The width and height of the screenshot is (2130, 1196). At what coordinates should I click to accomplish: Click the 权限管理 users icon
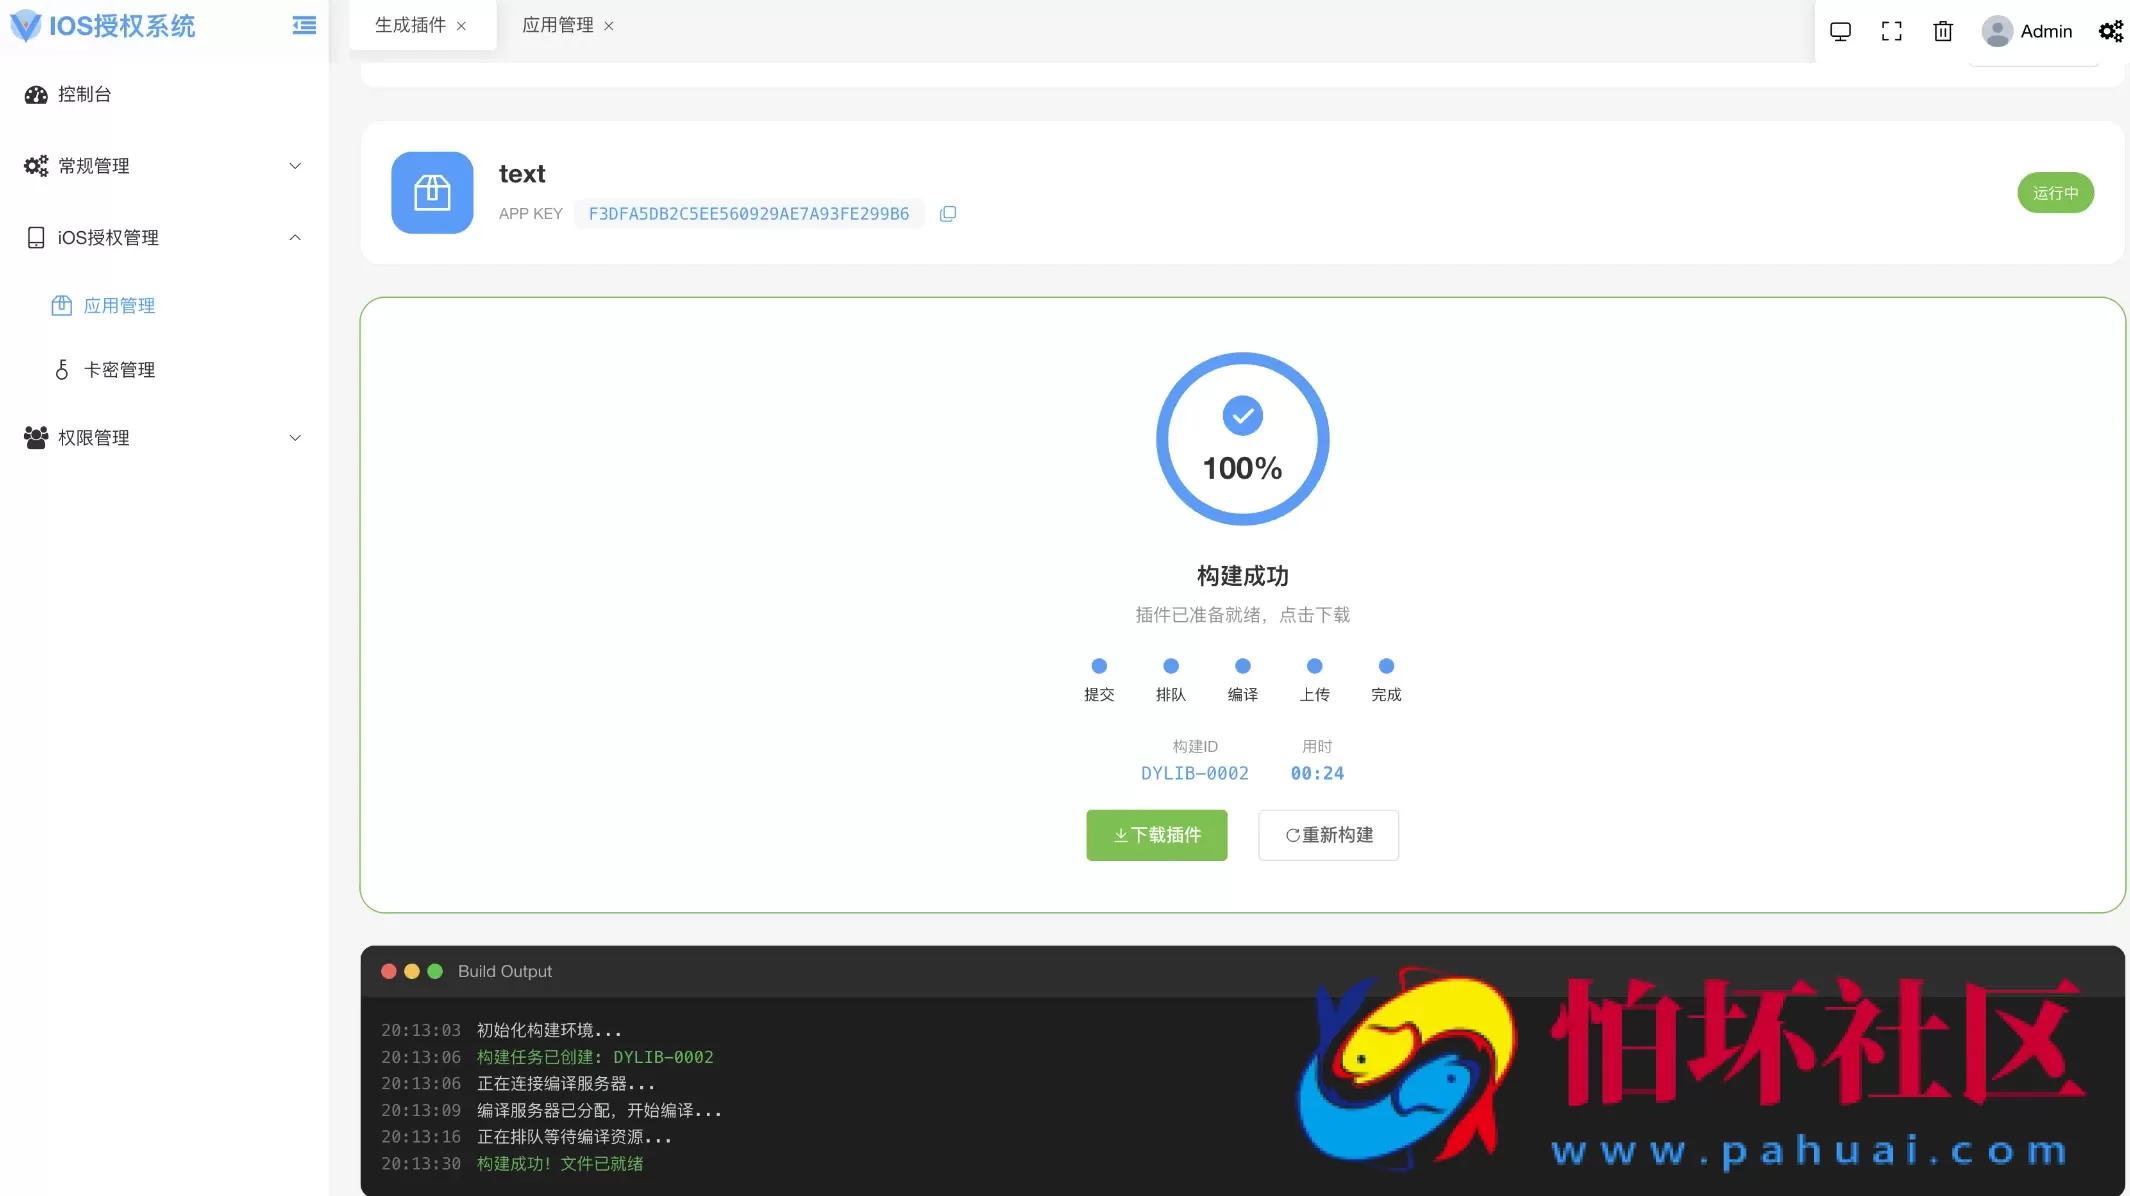click(x=35, y=437)
